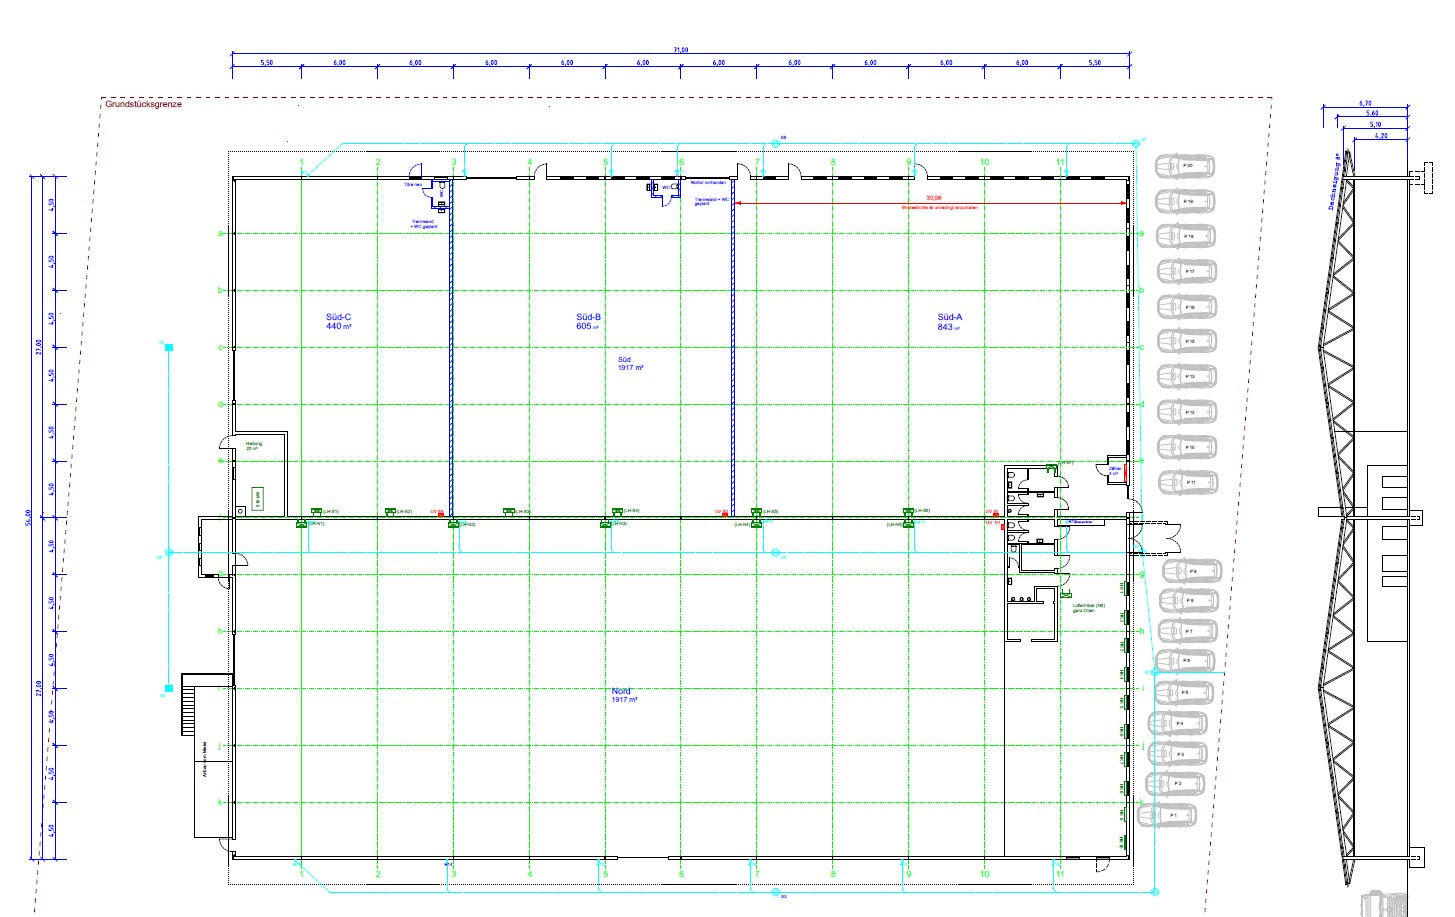Click the Grundstücksgrenze boundary label
This screenshot has width=1455, height=917.
(144, 104)
